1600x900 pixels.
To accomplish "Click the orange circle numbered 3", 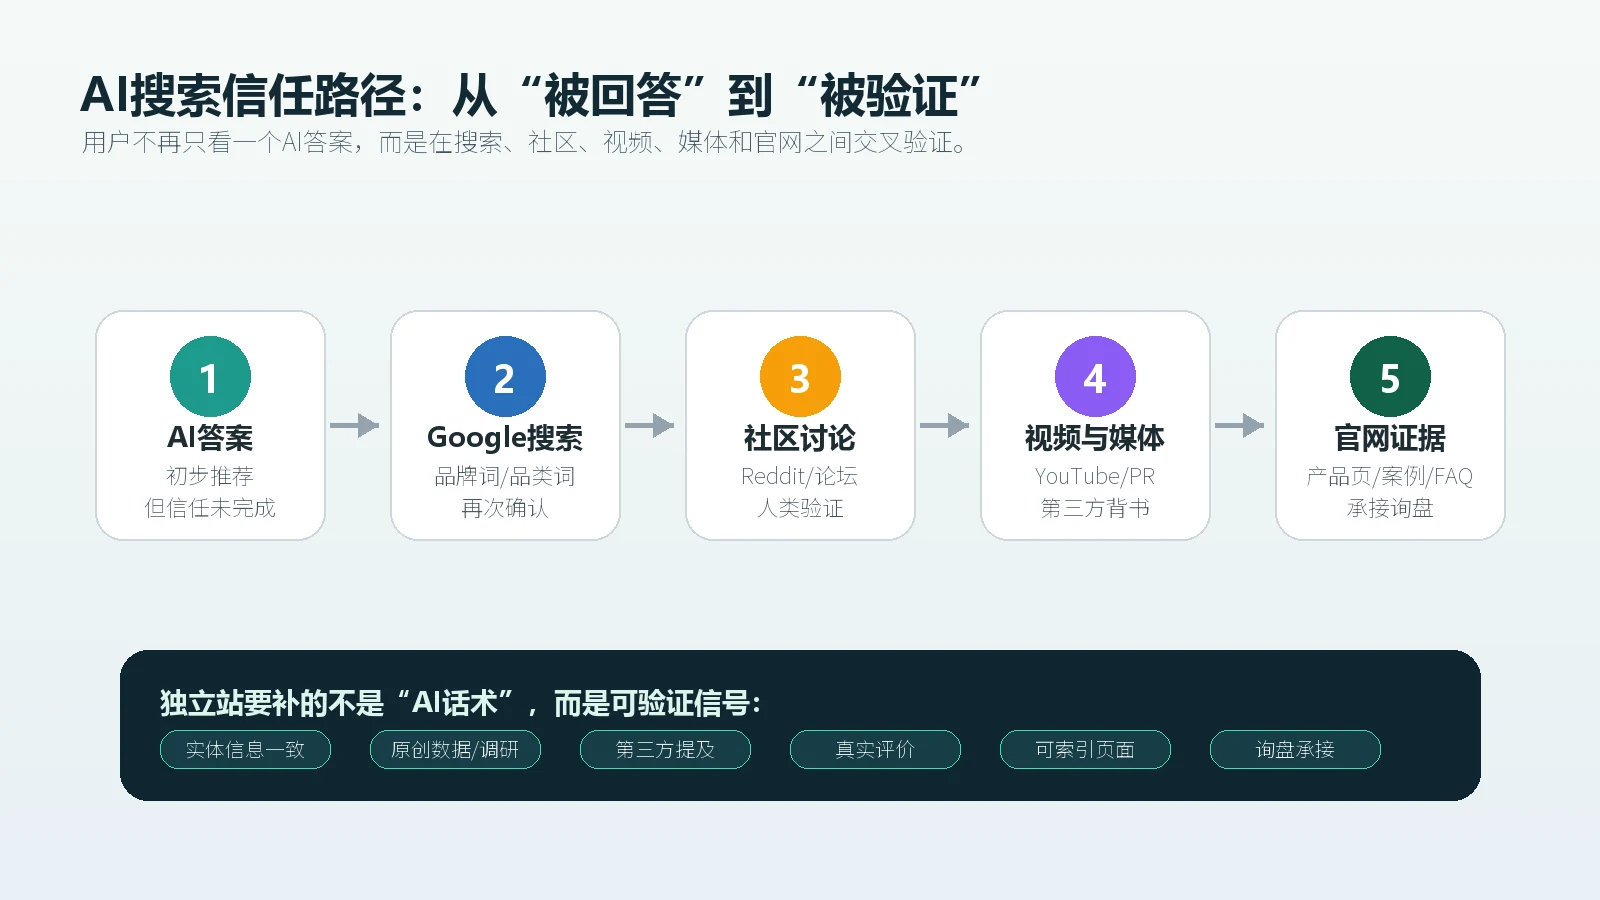I will tap(800, 376).
